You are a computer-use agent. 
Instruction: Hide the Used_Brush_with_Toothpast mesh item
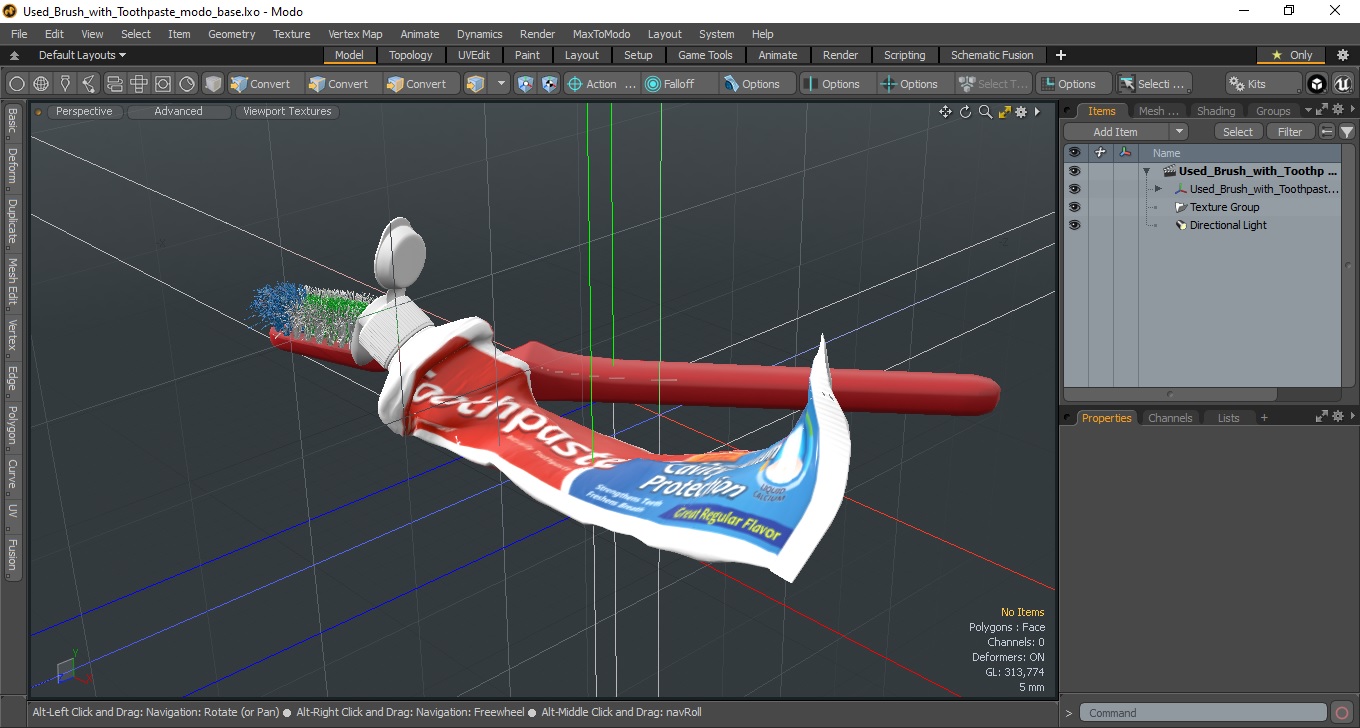1074,189
